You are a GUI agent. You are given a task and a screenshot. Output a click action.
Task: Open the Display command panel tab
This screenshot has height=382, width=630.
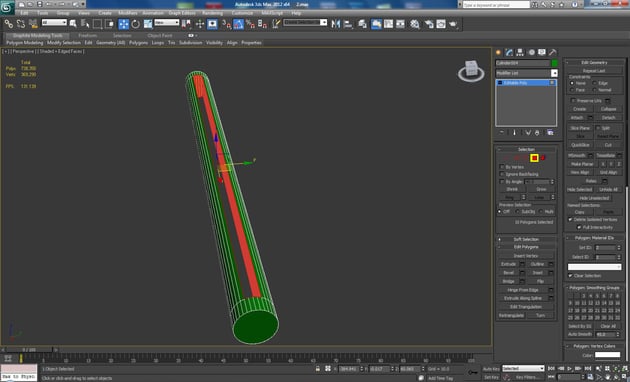(x=542, y=52)
